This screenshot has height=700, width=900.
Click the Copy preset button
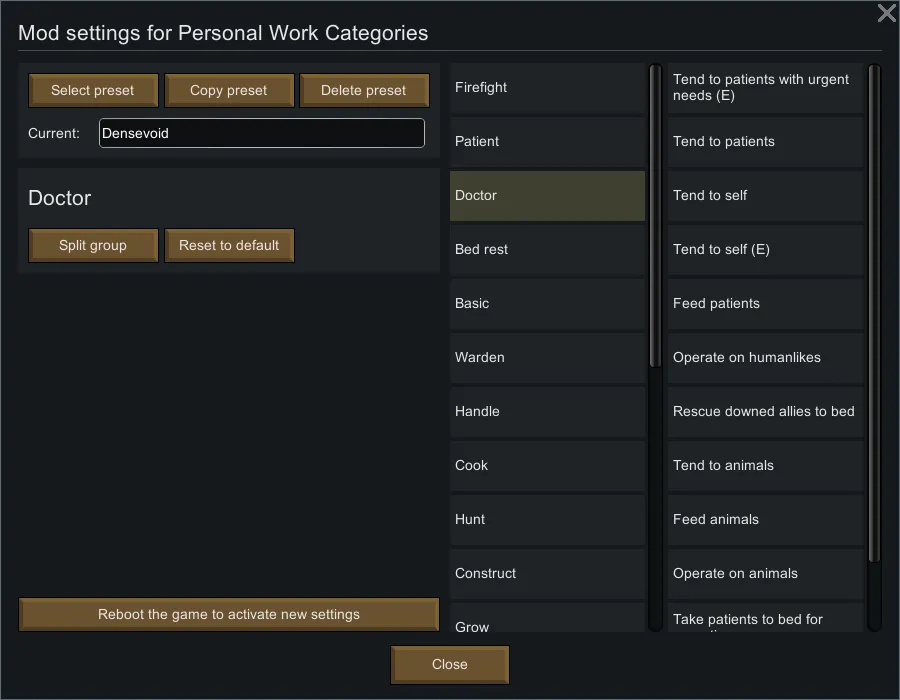pyautogui.click(x=229, y=90)
